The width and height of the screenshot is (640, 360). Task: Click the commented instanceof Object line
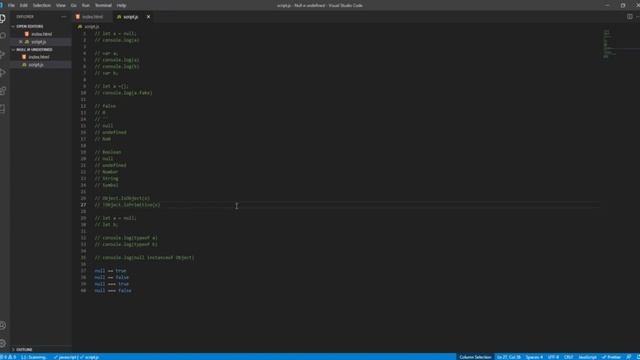144,258
